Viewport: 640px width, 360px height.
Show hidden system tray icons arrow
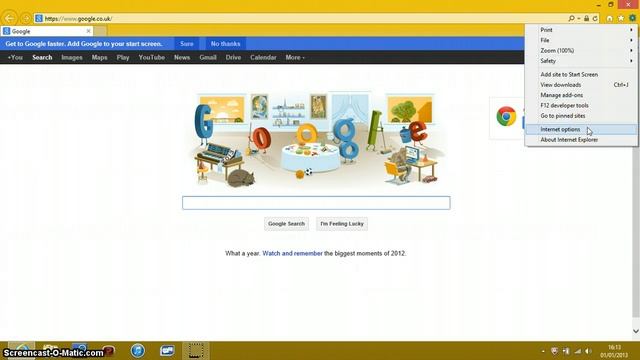click(543, 351)
